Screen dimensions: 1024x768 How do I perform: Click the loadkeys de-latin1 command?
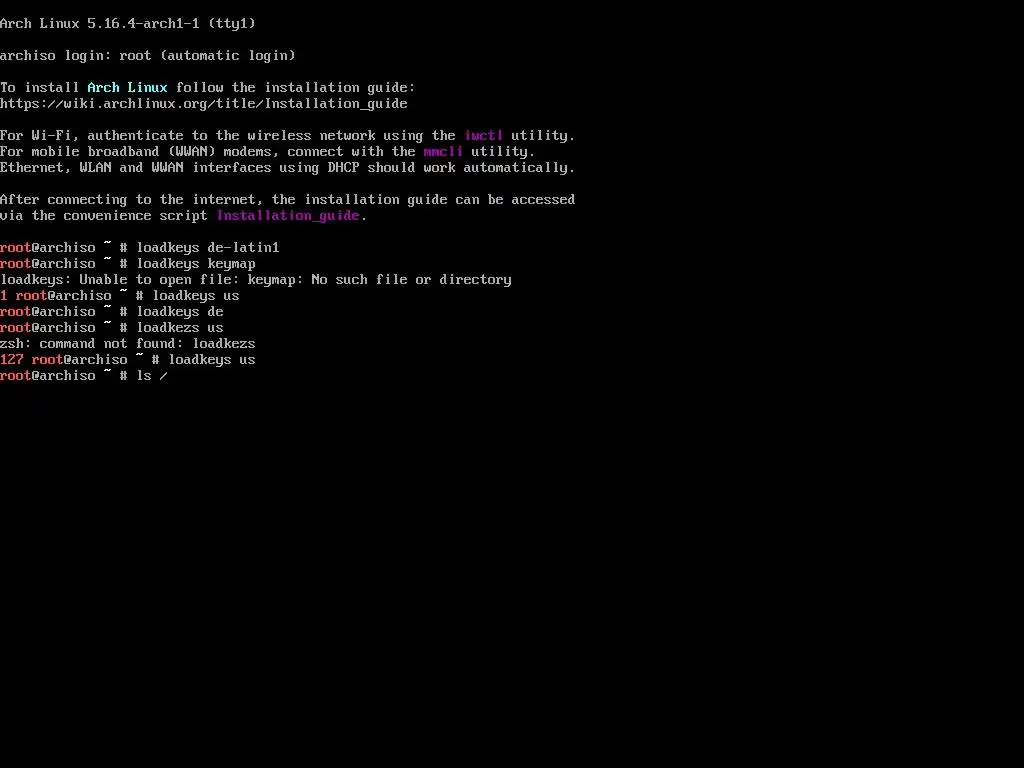coord(208,248)
